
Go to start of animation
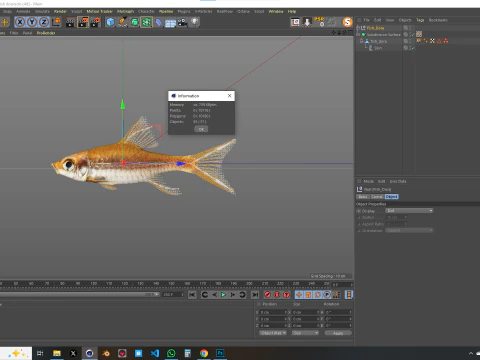pos(192,295)
